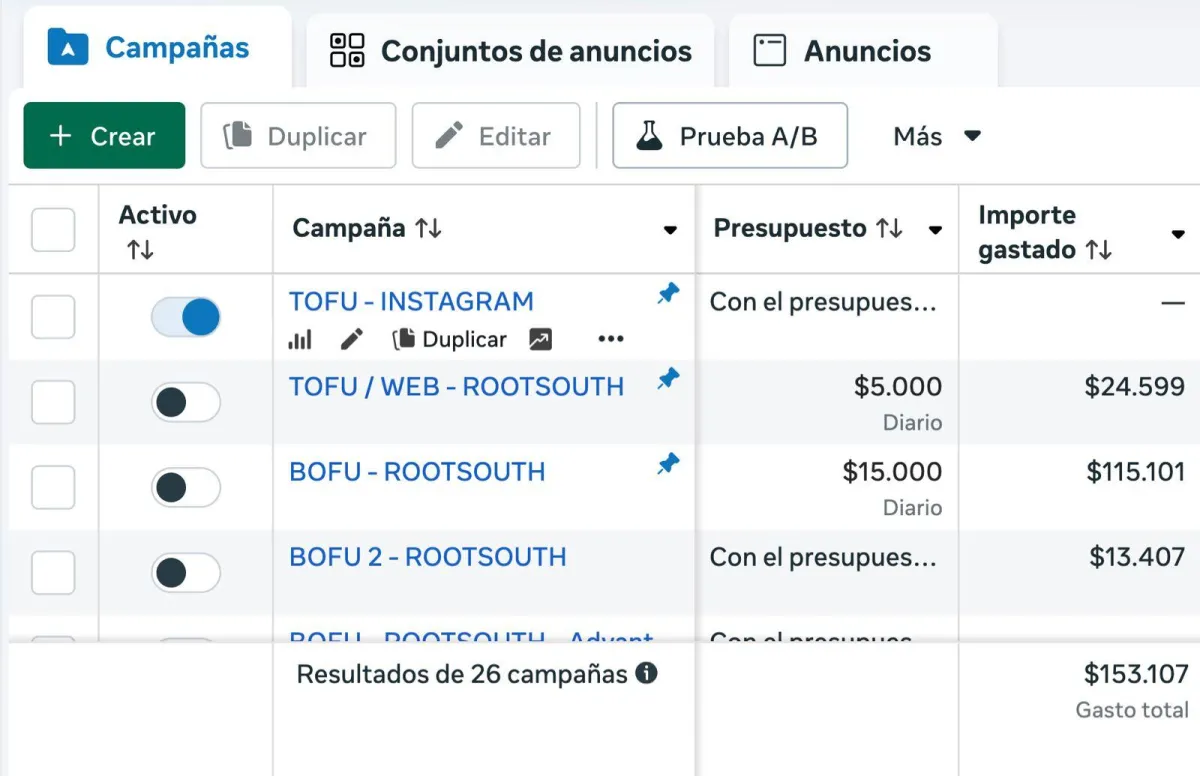Switch to Conjuntos de anuncios tab
The height and width of the screenshot is (776, 1200).
(x=510, y=50)
